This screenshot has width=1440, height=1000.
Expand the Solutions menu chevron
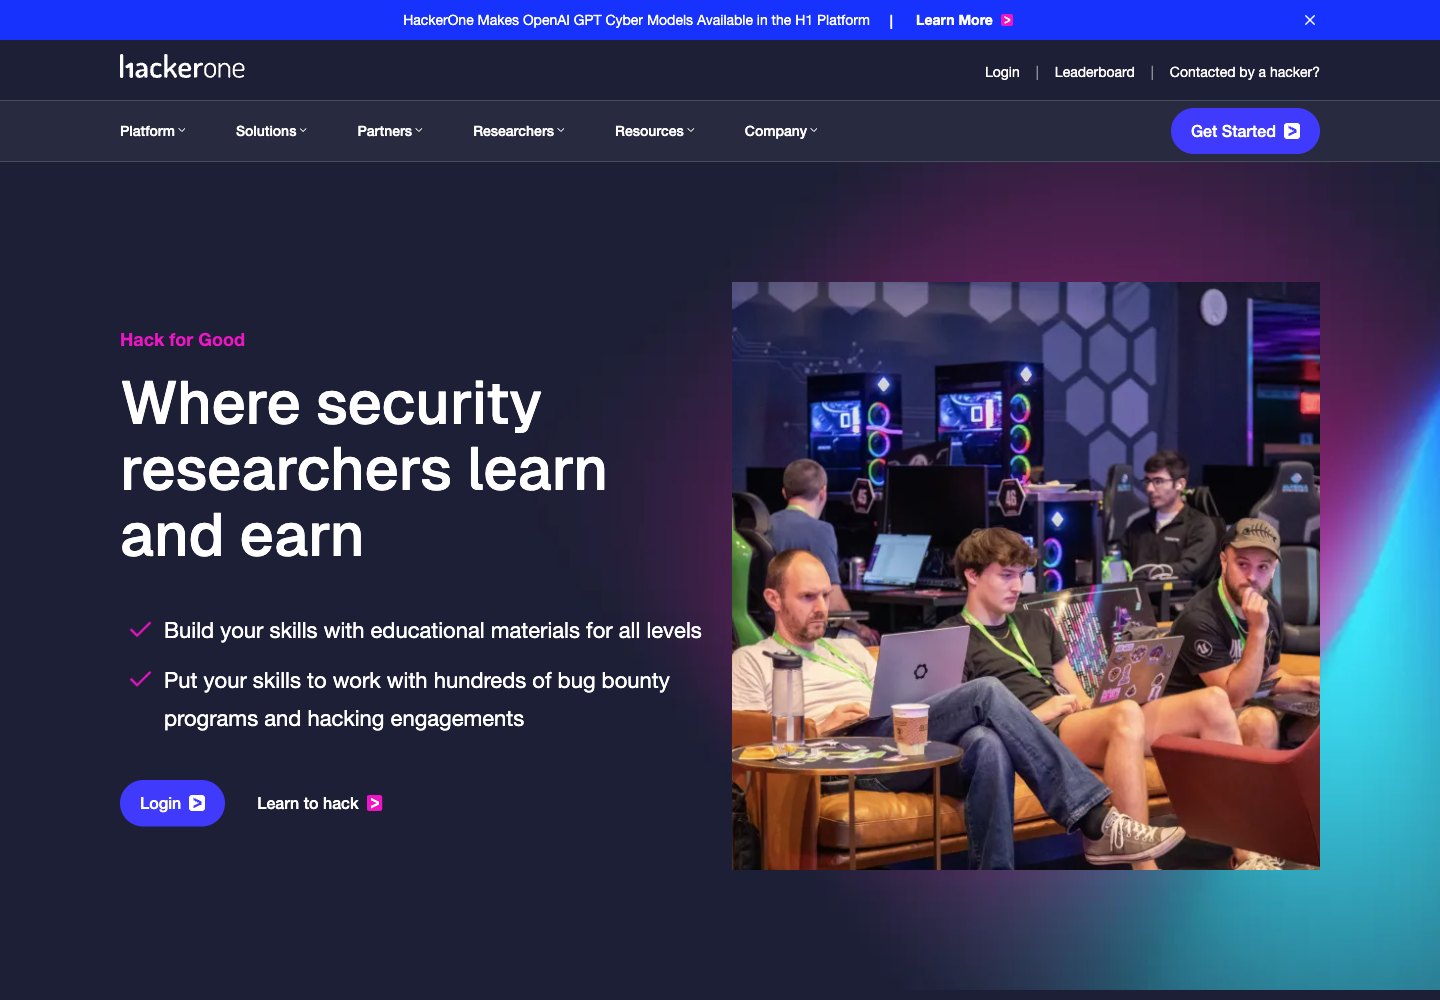pos(303,131)
